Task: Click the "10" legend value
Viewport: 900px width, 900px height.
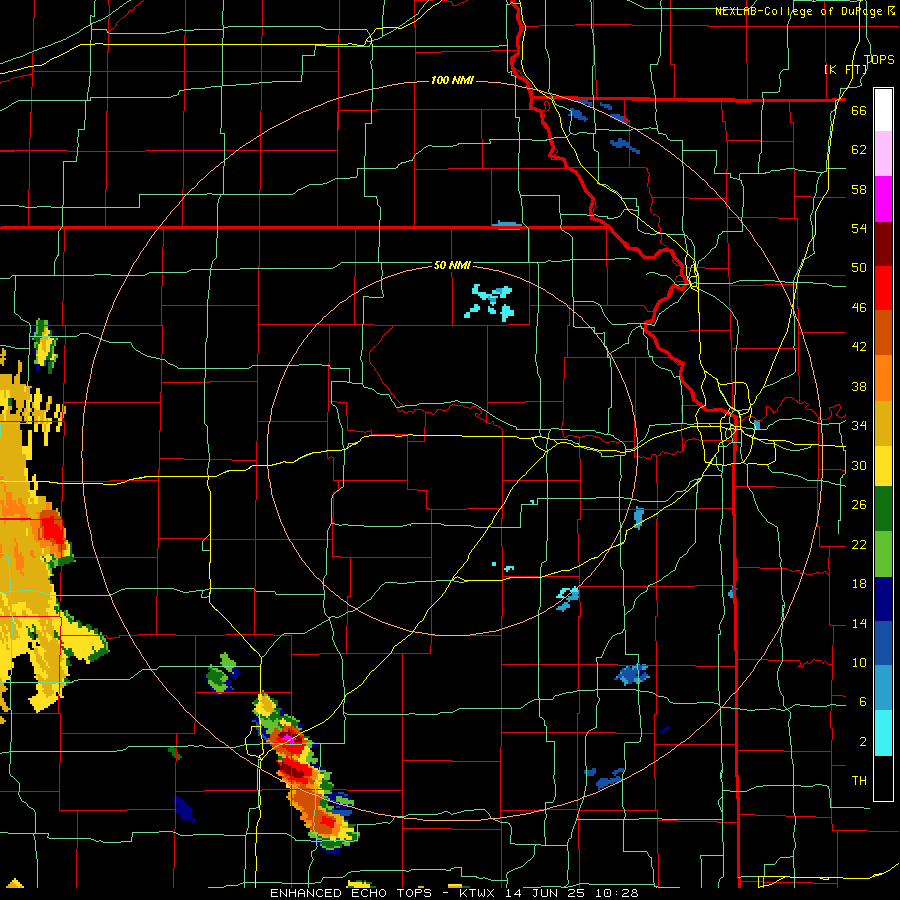Action: click(859, 662)
